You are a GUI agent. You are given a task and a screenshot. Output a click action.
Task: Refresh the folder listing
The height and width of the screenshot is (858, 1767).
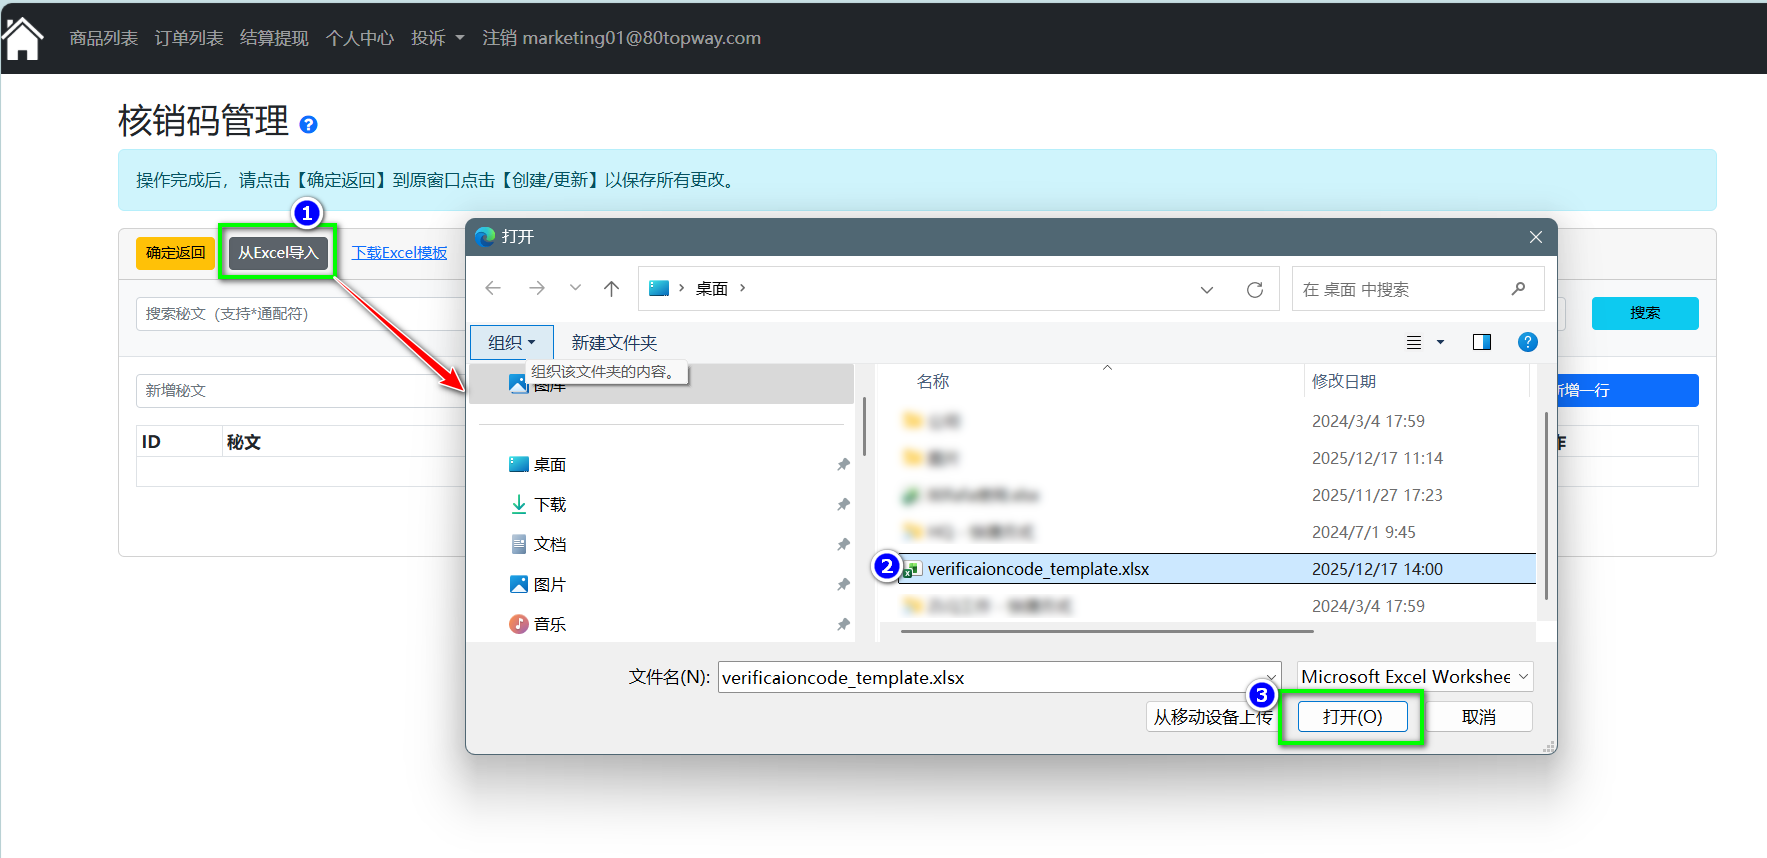(1254, 290)
